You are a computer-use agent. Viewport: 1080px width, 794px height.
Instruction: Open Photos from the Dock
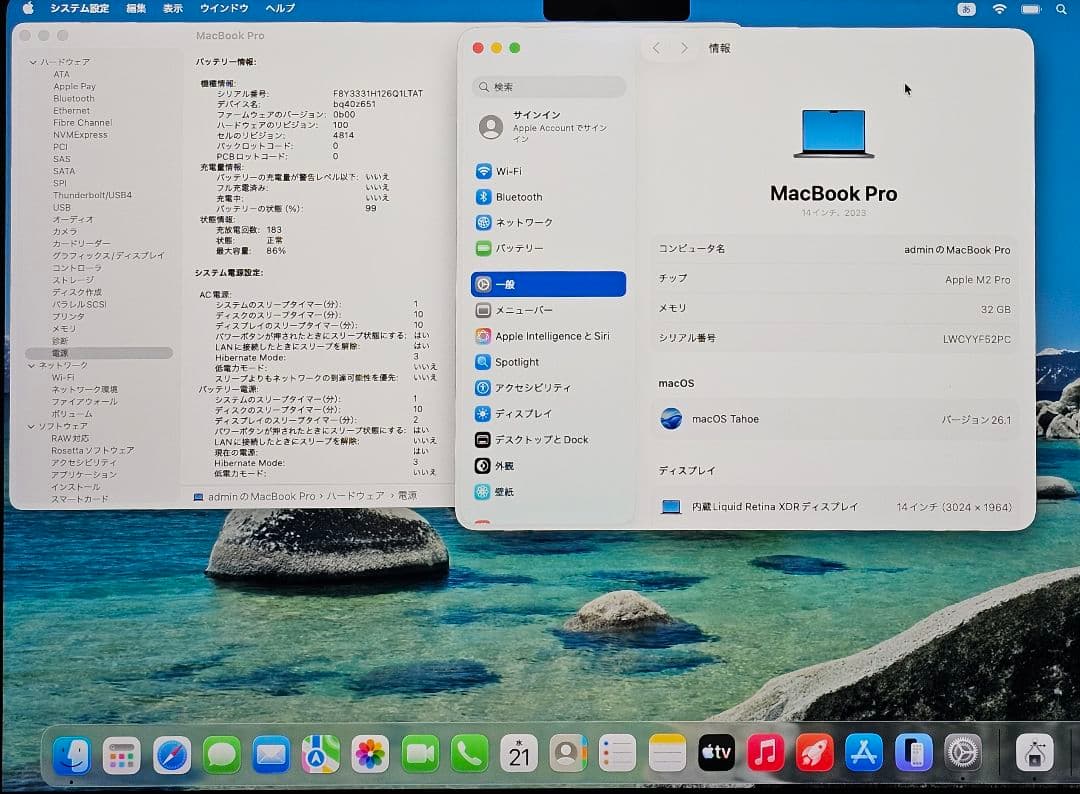point(370,755)
